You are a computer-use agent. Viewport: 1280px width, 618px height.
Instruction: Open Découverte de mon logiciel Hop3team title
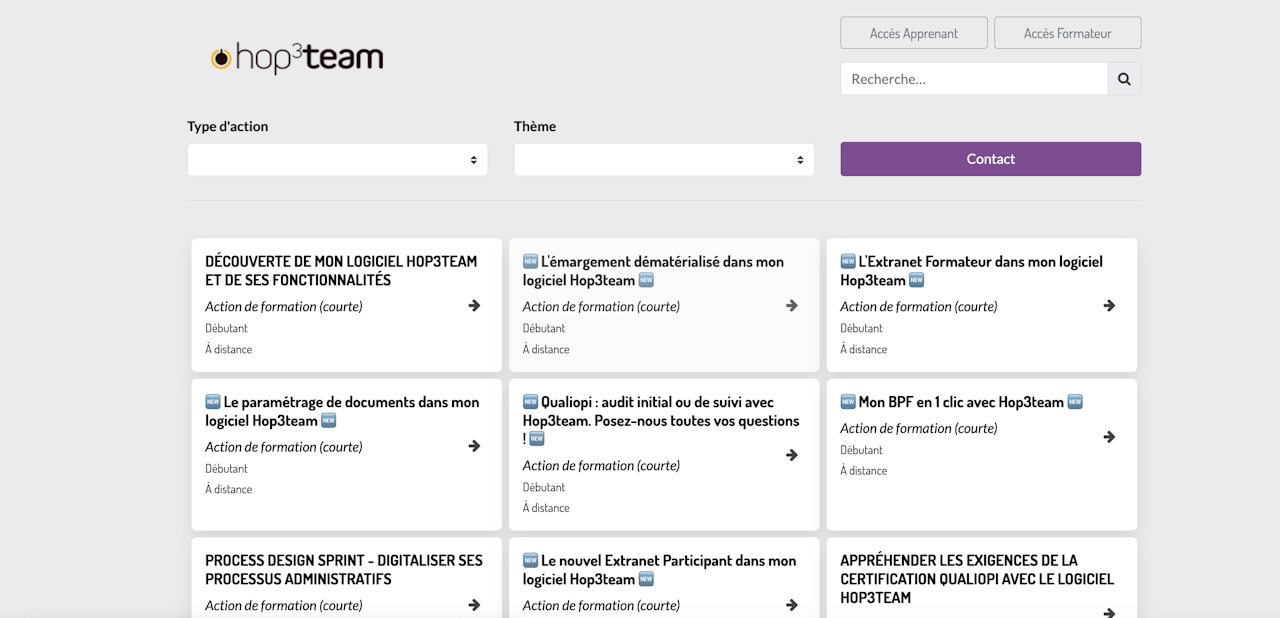point(341,271)
